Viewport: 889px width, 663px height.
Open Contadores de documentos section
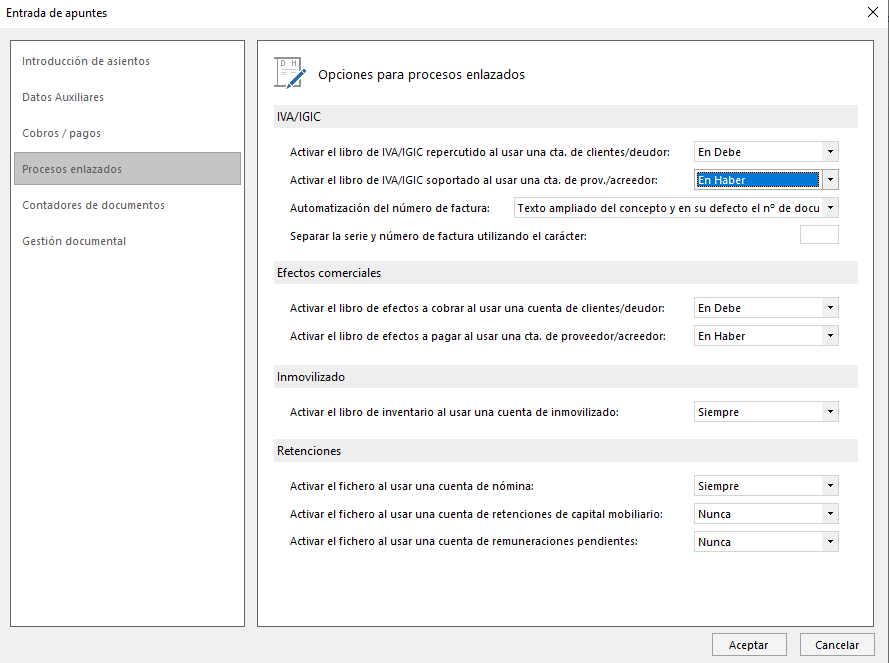pyautogui.click(x=94, y=205)
